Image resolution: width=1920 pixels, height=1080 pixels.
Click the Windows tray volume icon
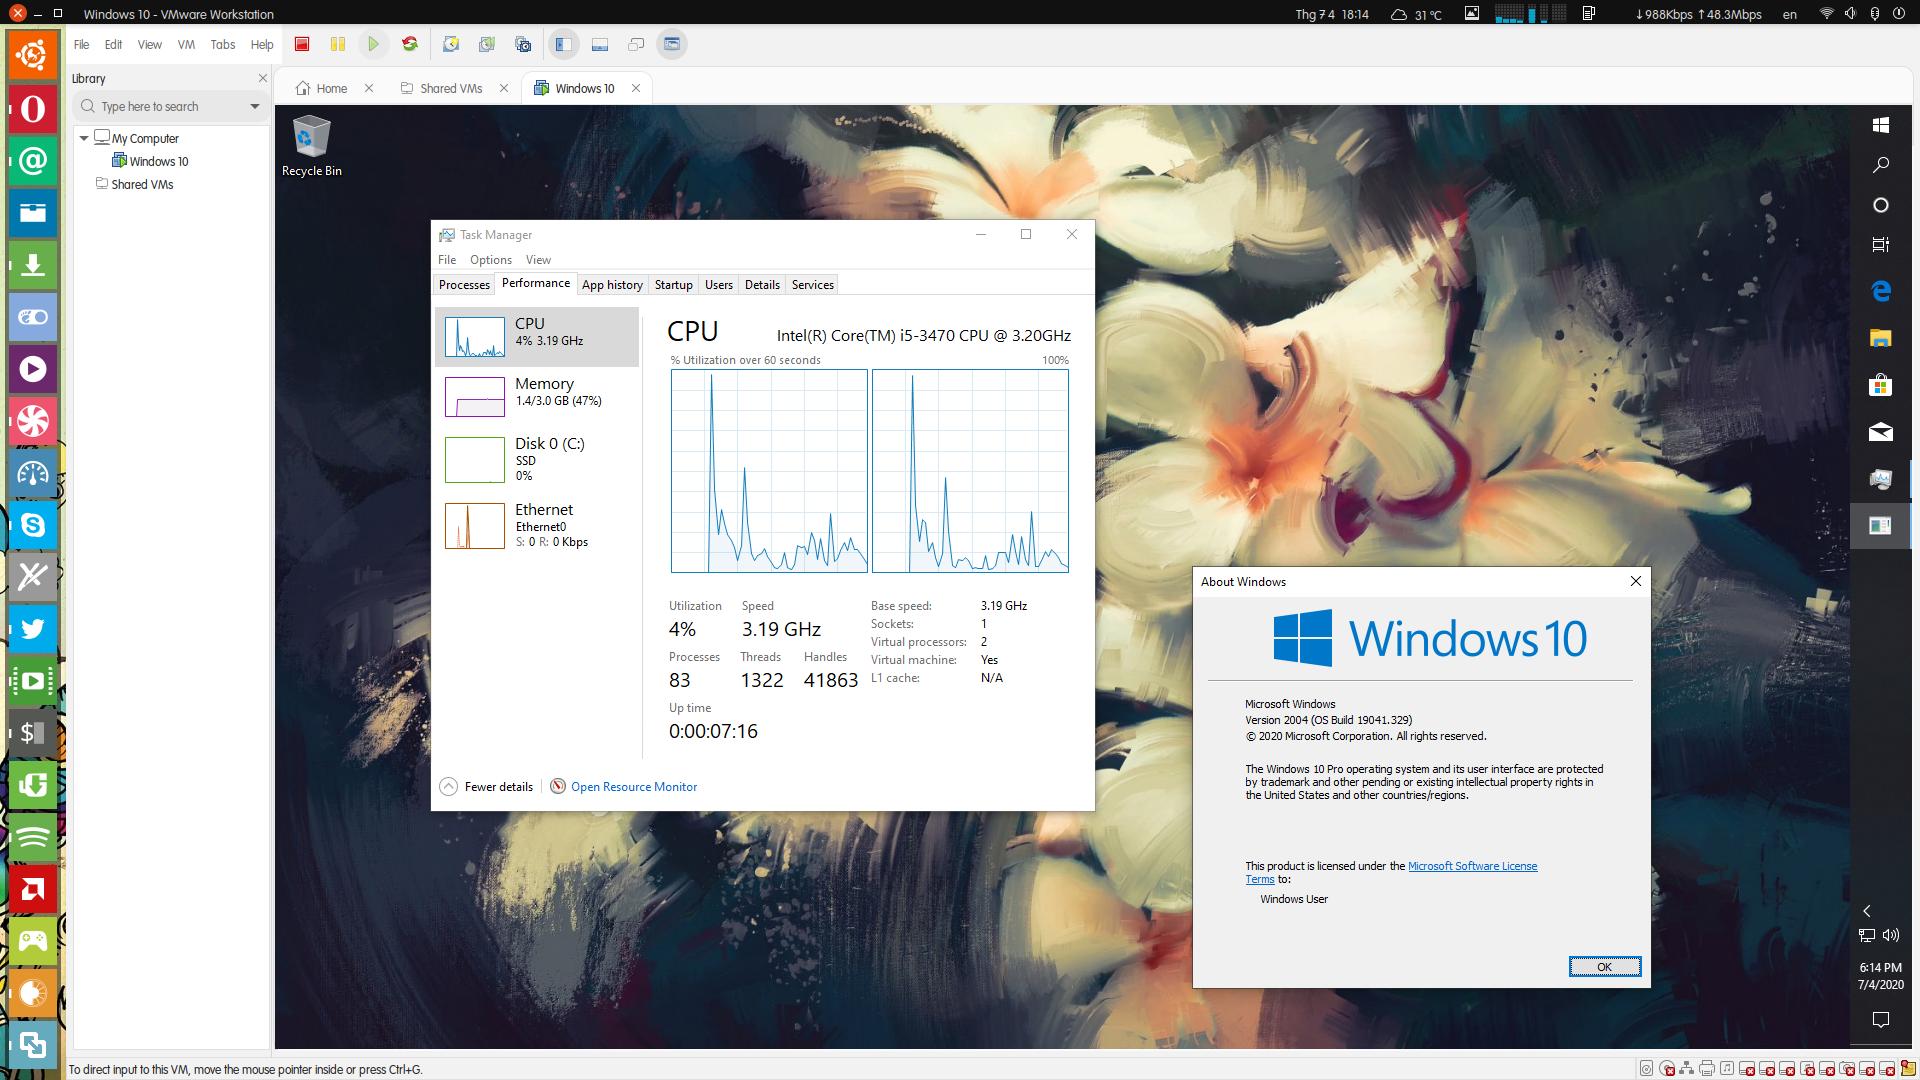click(1890, 936)
